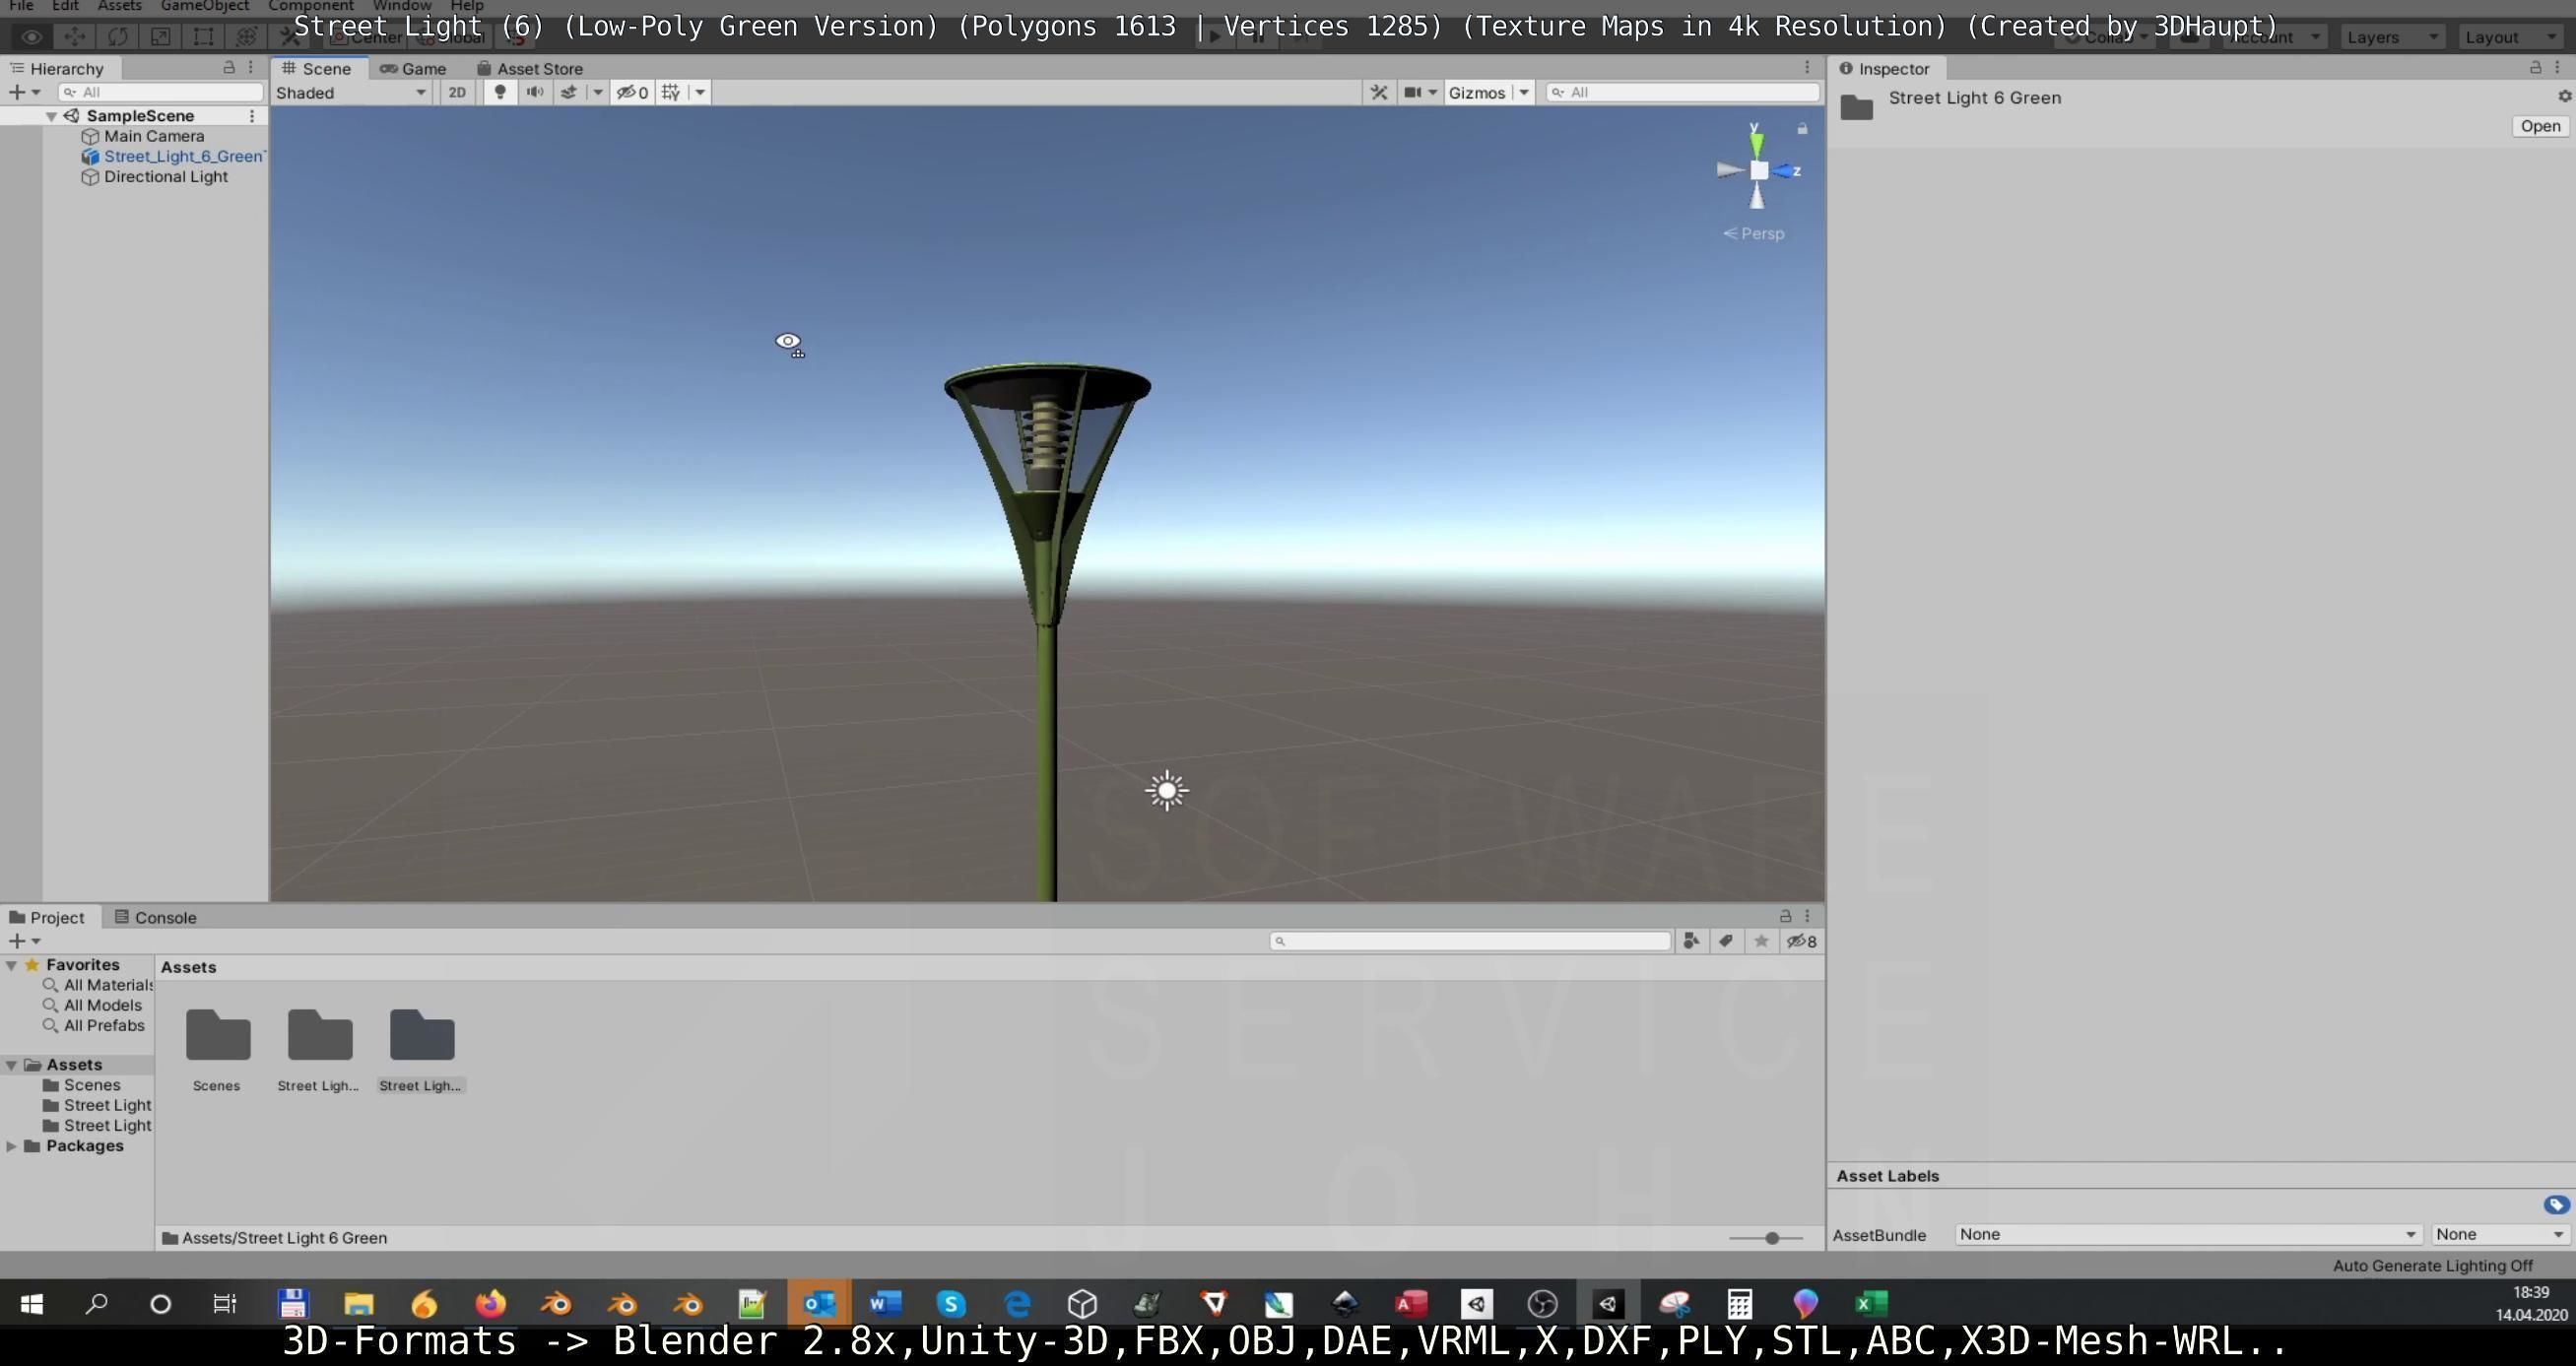This screenshot has width=2576, height=1366.
Task: Open Hierarchy panel options menu
Action: pos(251,67)
